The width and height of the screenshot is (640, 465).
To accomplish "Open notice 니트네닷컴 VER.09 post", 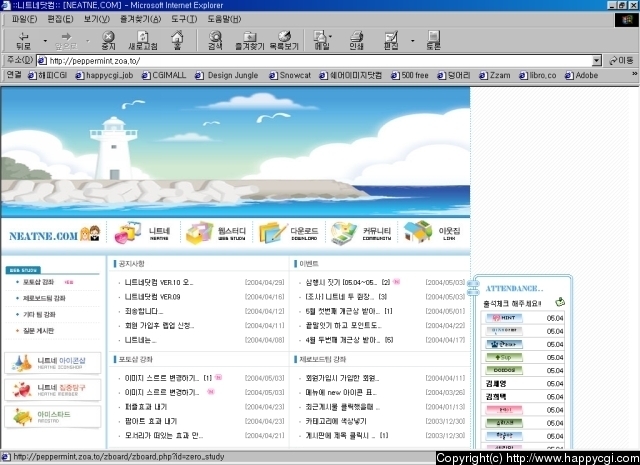I will pos(152,297).
